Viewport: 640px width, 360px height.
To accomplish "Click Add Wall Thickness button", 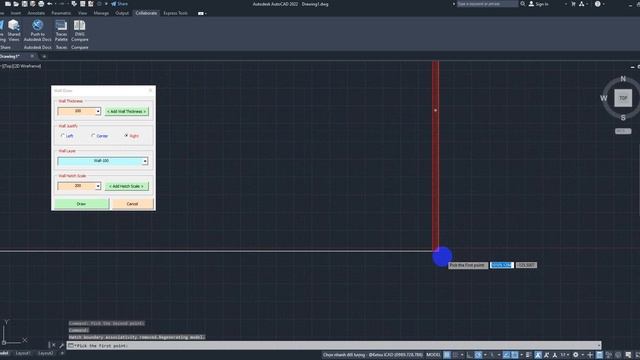I will (x=127, y=111).
